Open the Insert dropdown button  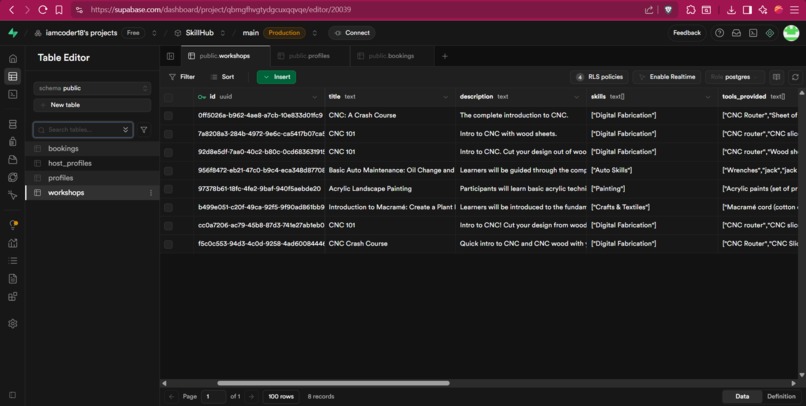click(277, 77)
